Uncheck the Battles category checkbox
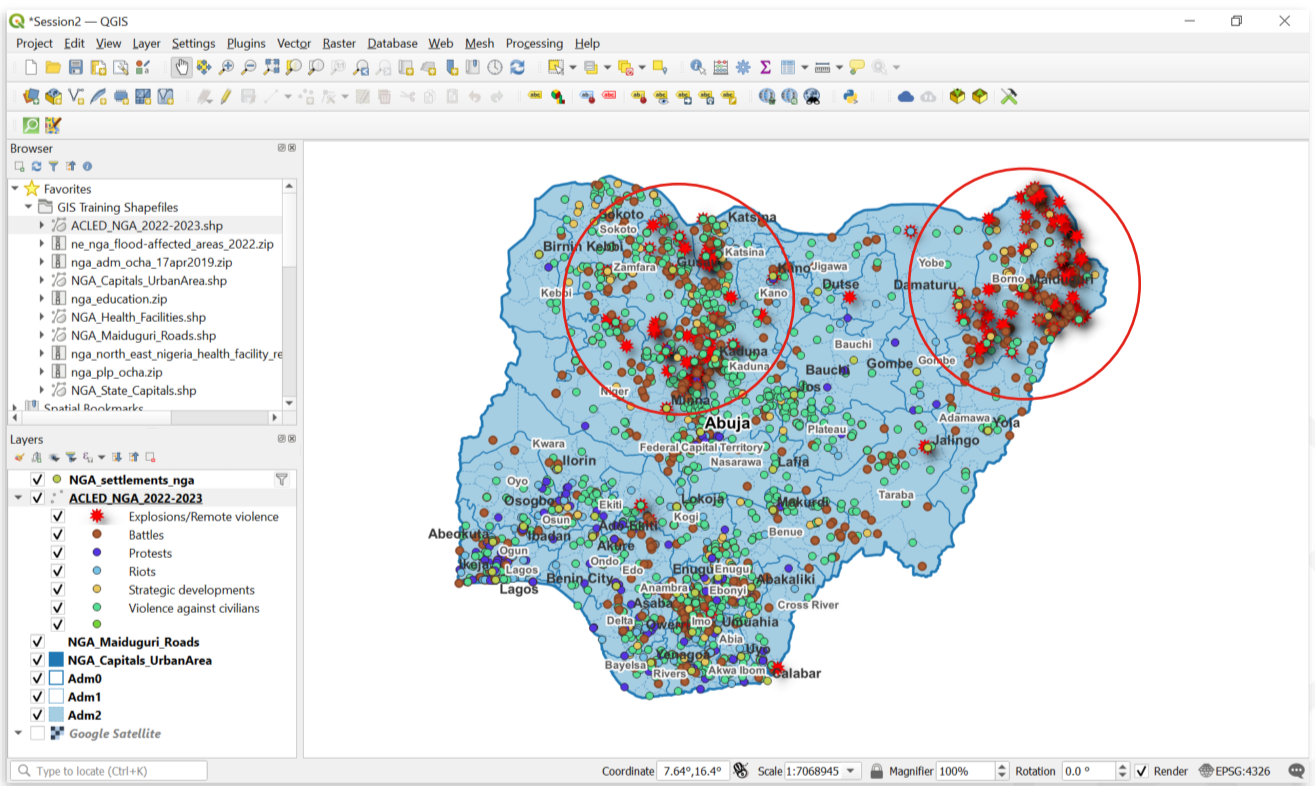 (x=58, y=535)
